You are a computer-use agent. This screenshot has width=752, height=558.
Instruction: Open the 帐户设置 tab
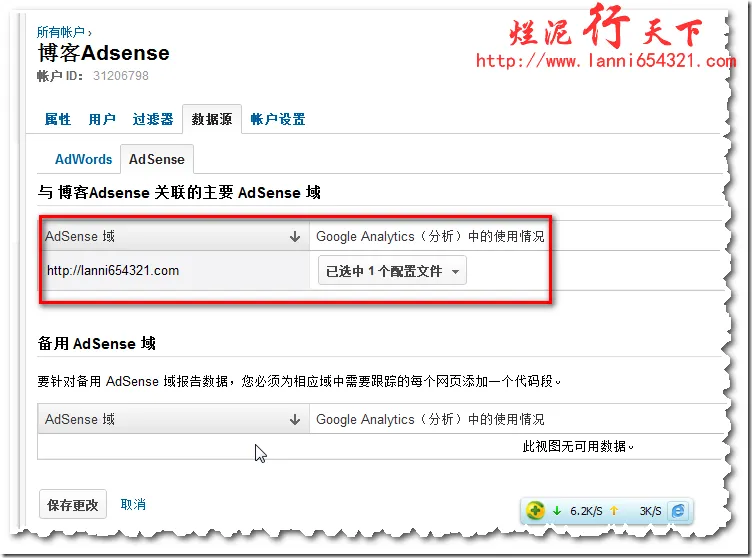(x=278, y=119)
